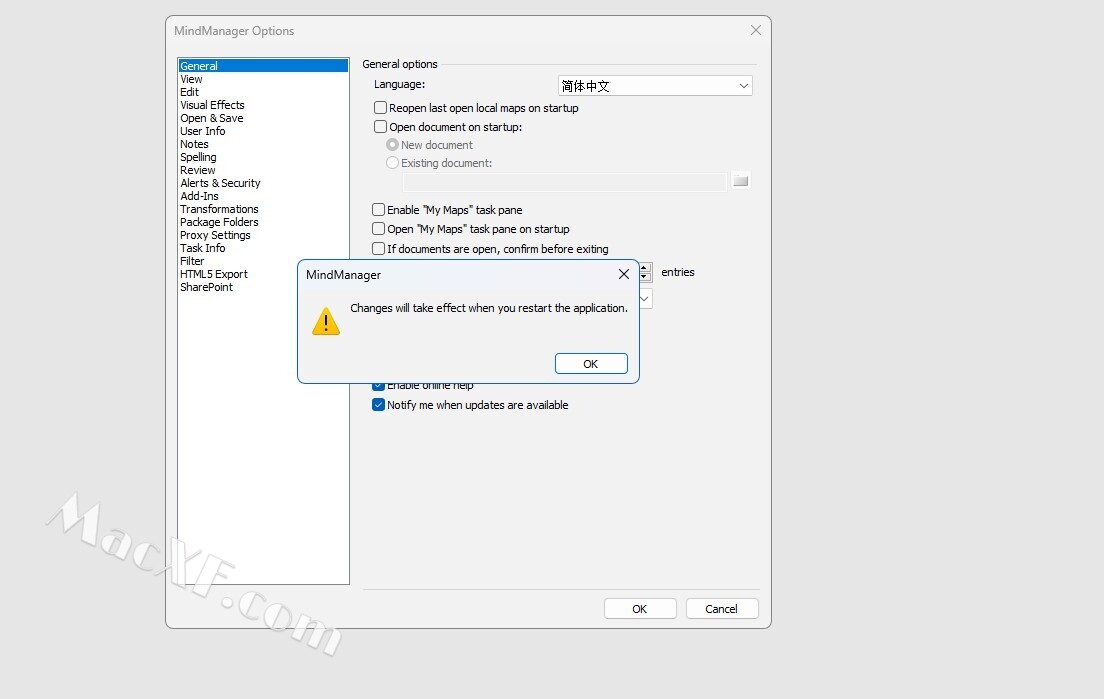Viewport: 1104px width, 699px height.
Task: Open the Task Info category
Action: click(203, 248)
